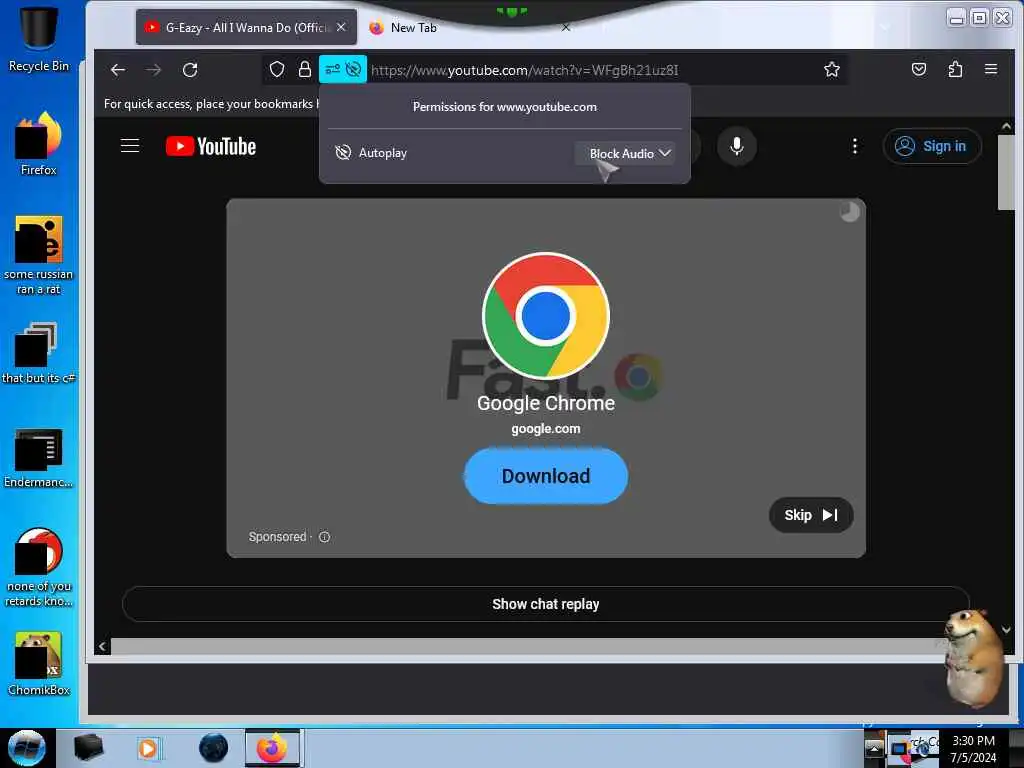1024x768 pixels.
Task: Search with voice via microphone icon
Action: (x=737, y=146)
